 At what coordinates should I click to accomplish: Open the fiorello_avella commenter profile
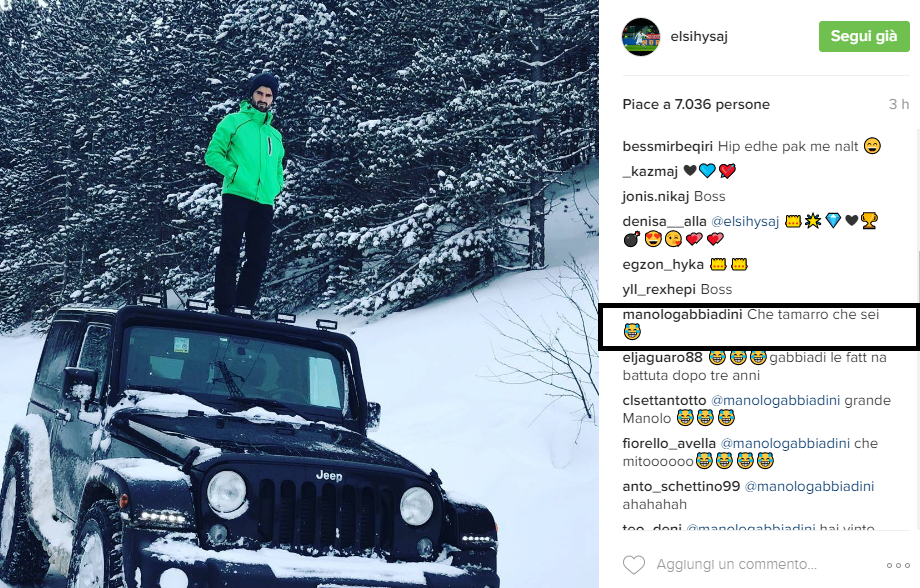669,443
